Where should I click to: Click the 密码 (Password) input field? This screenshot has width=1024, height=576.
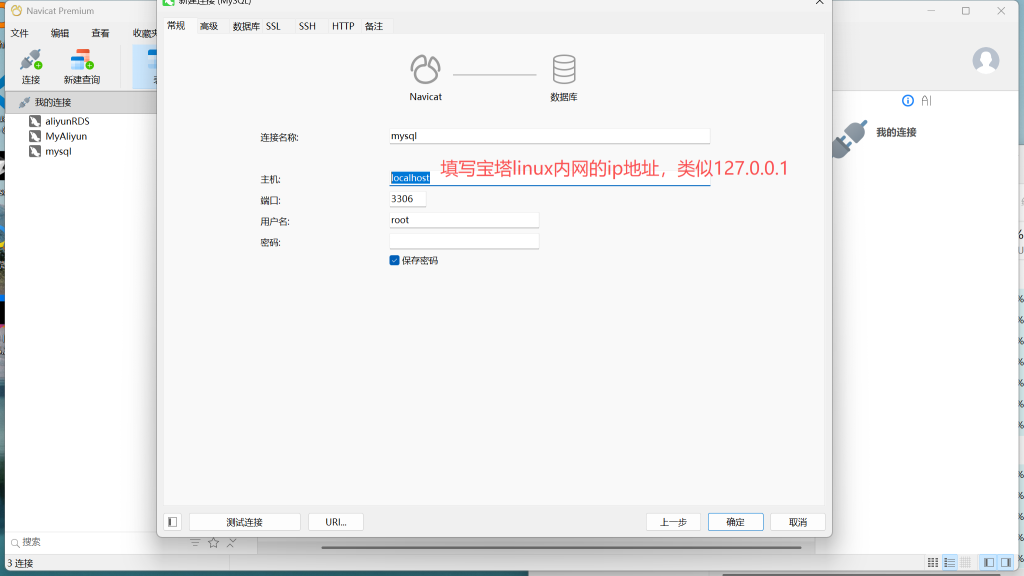464,241
